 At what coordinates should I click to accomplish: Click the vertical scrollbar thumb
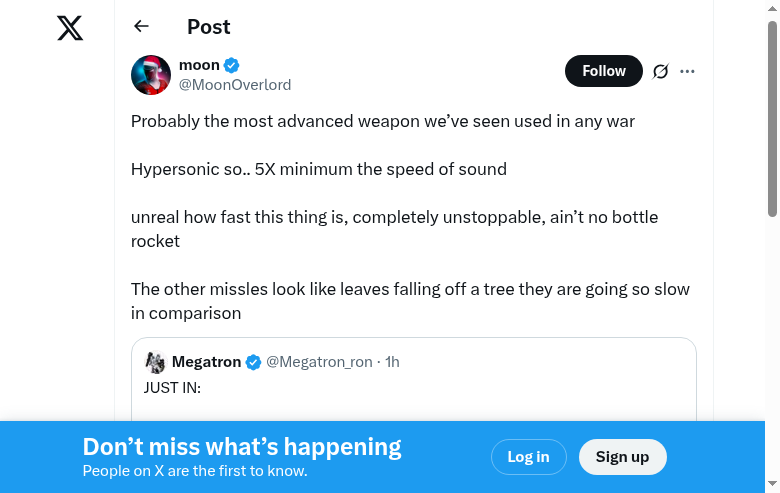coord(772,115)
